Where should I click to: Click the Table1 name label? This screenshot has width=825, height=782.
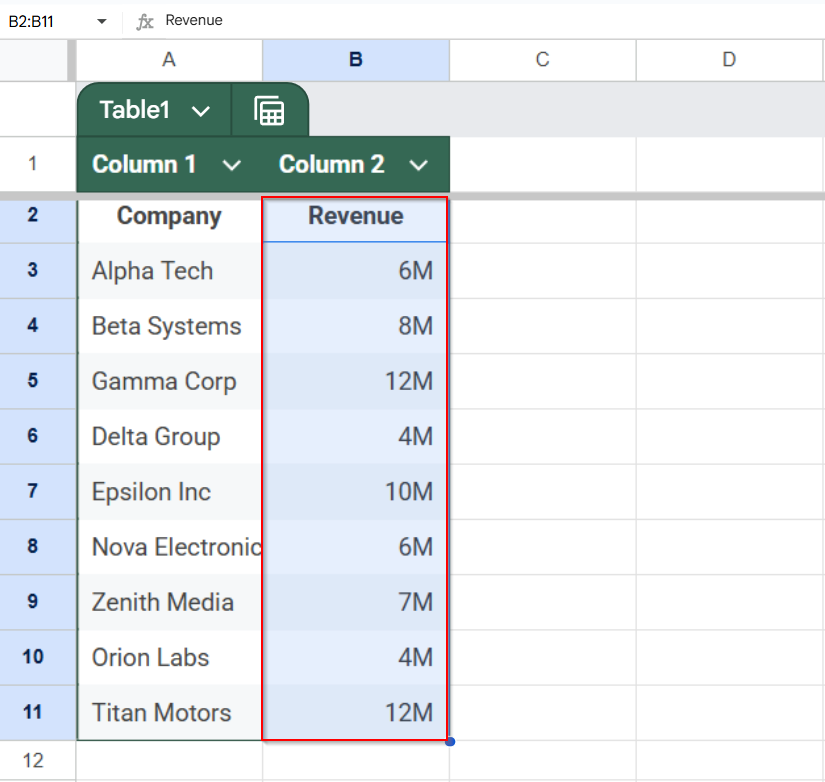135,110
